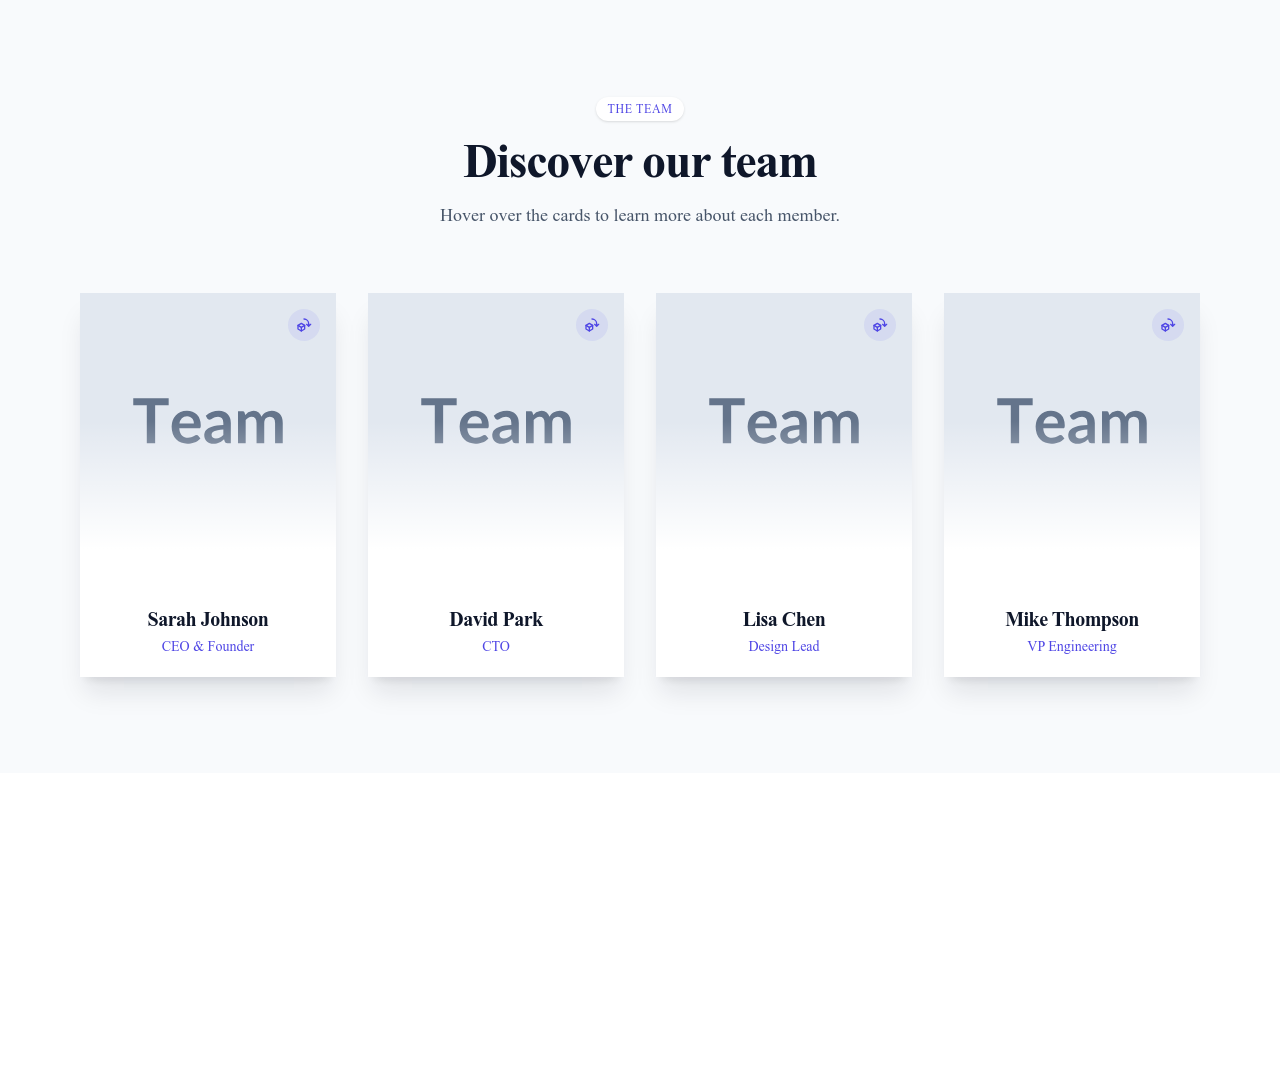1280x1080 pixels.
Task: Click the flip icon on Lisa Chen's card
Action: [x=880, y=325]
